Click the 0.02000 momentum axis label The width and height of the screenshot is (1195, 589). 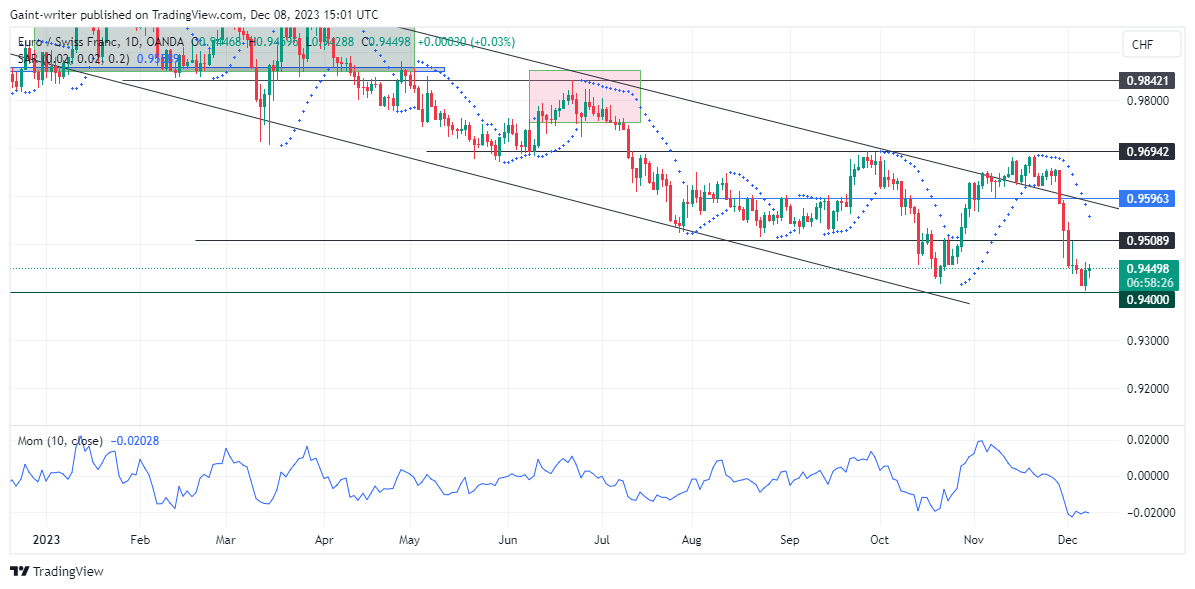(1147, 440)
